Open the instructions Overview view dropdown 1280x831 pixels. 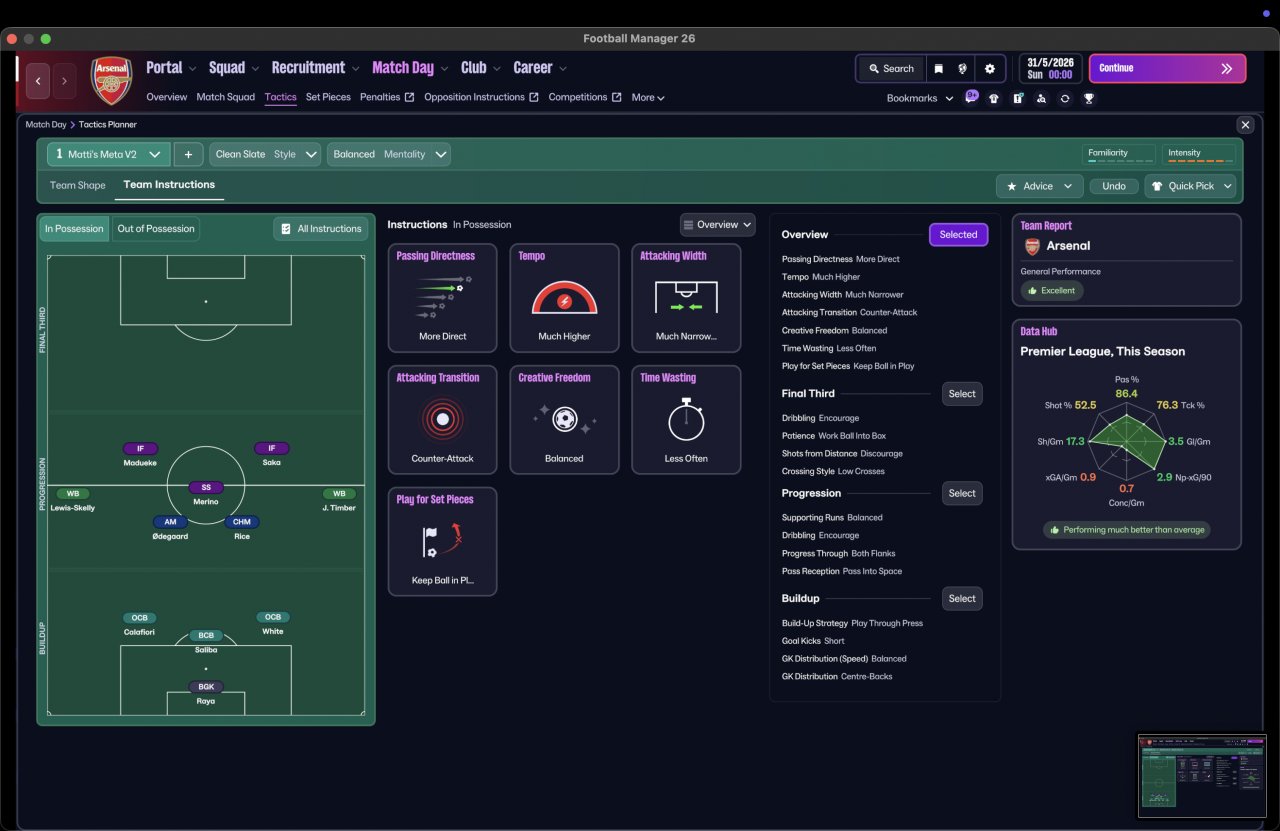click(718, 225)
